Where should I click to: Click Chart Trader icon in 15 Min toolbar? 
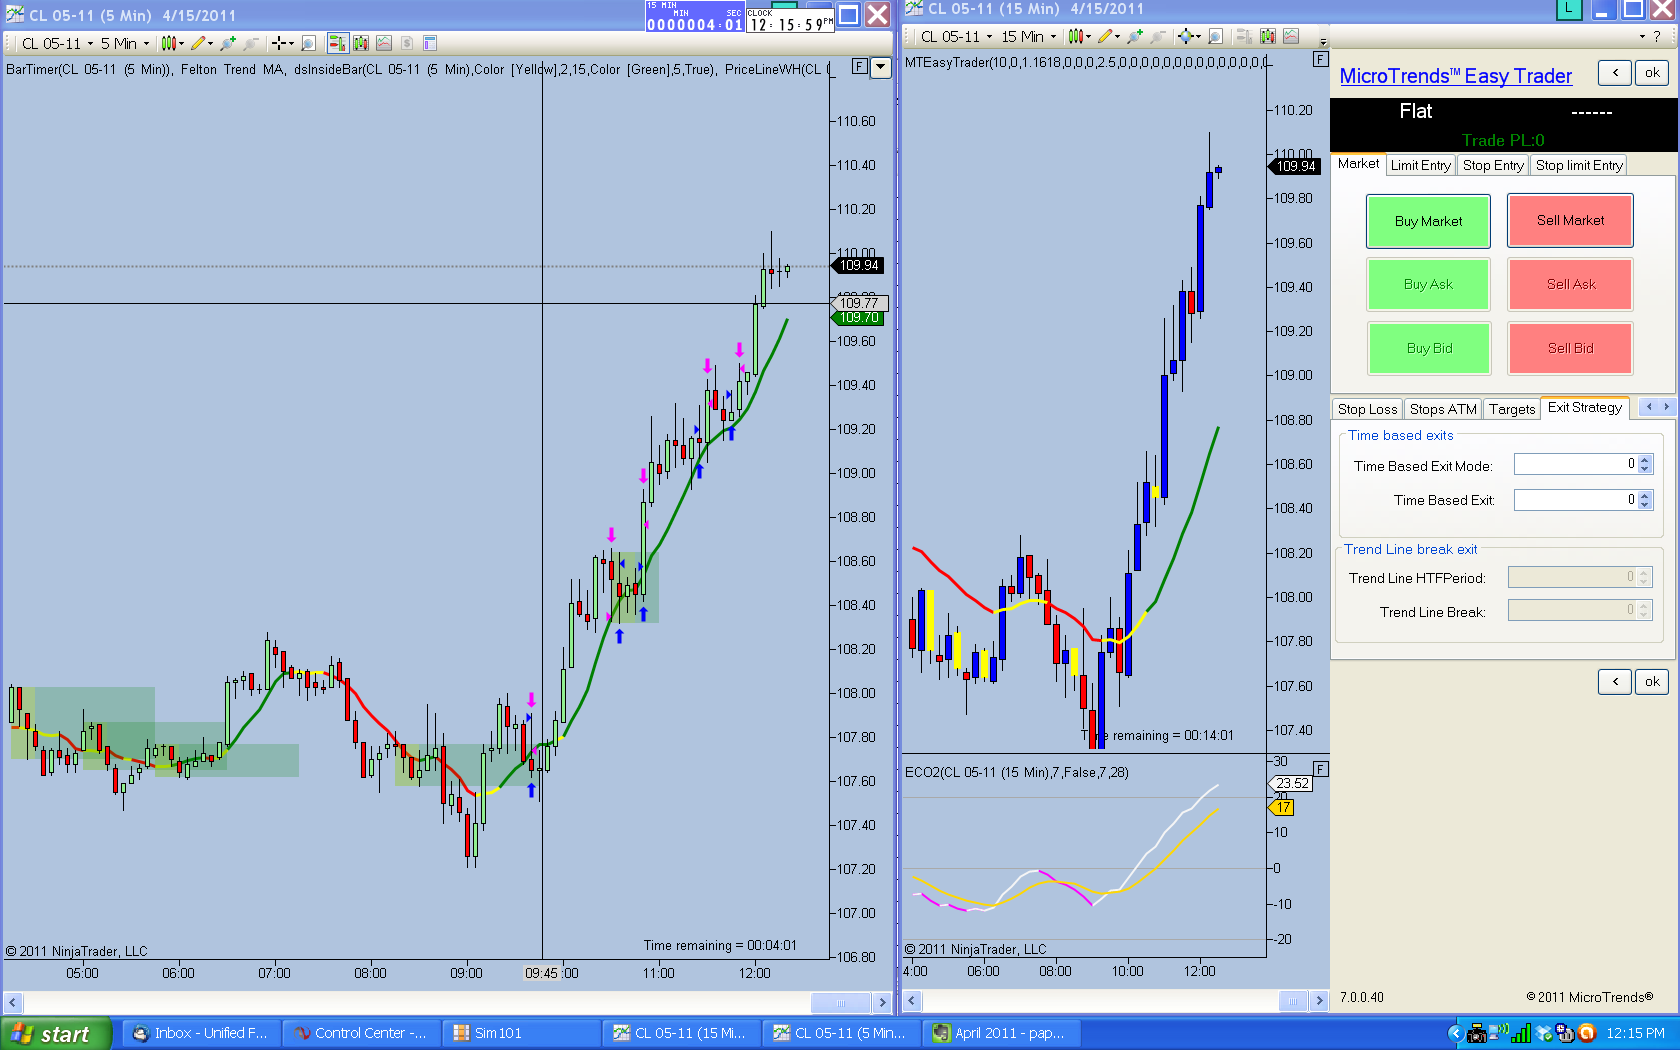coord(1244,36)
